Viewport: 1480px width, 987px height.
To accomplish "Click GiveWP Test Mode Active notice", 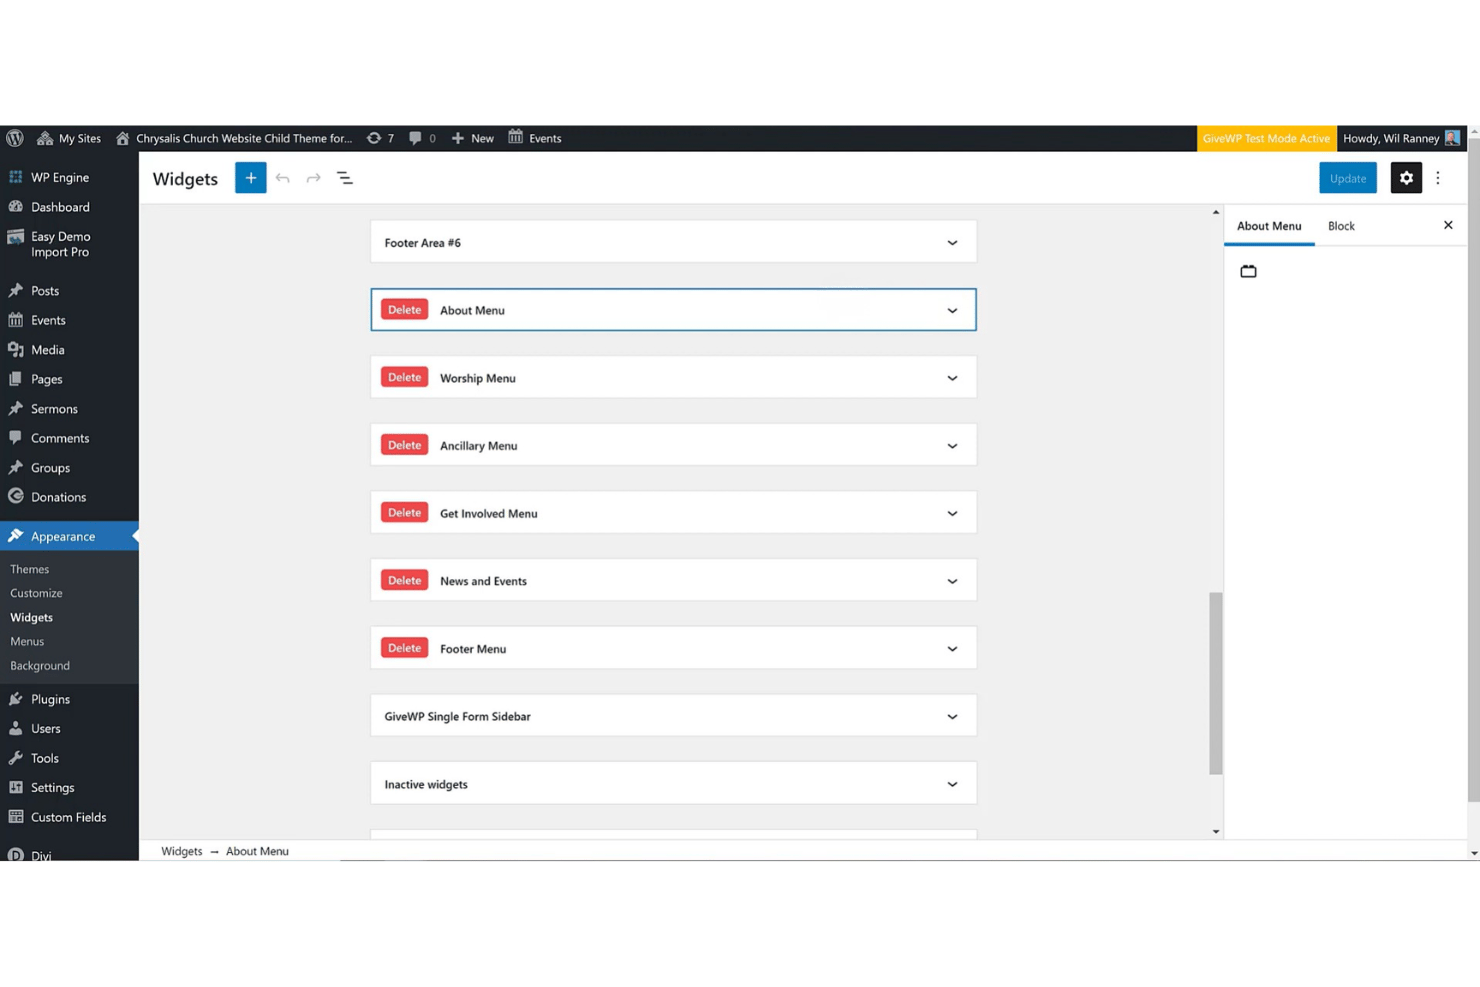I will (1266, 138).
